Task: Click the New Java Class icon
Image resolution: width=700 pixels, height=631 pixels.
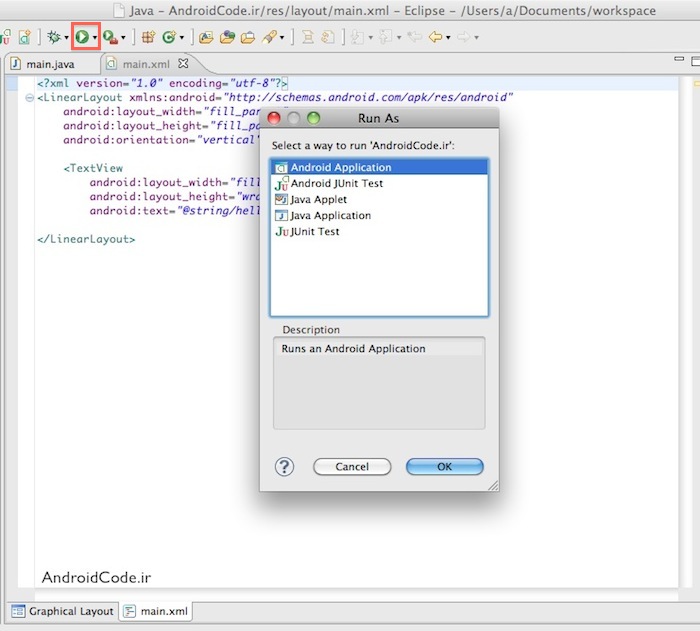Action: (169, 37)
